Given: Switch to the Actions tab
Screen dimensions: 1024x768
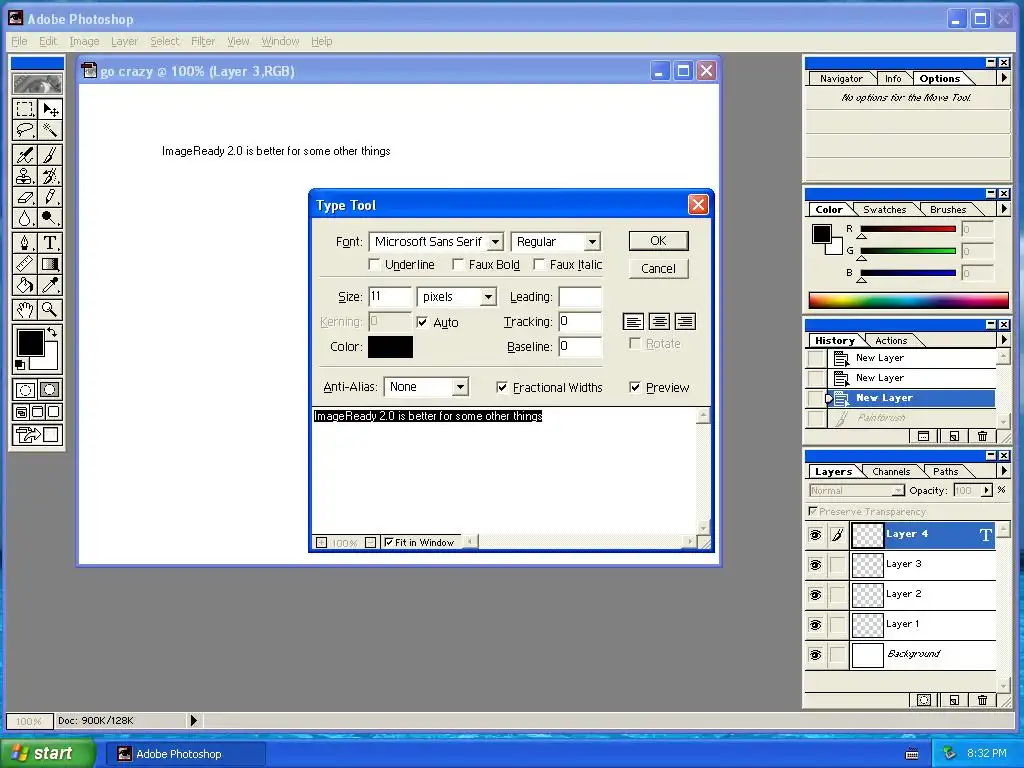Looking at the screenshot, I should (891, 340).
